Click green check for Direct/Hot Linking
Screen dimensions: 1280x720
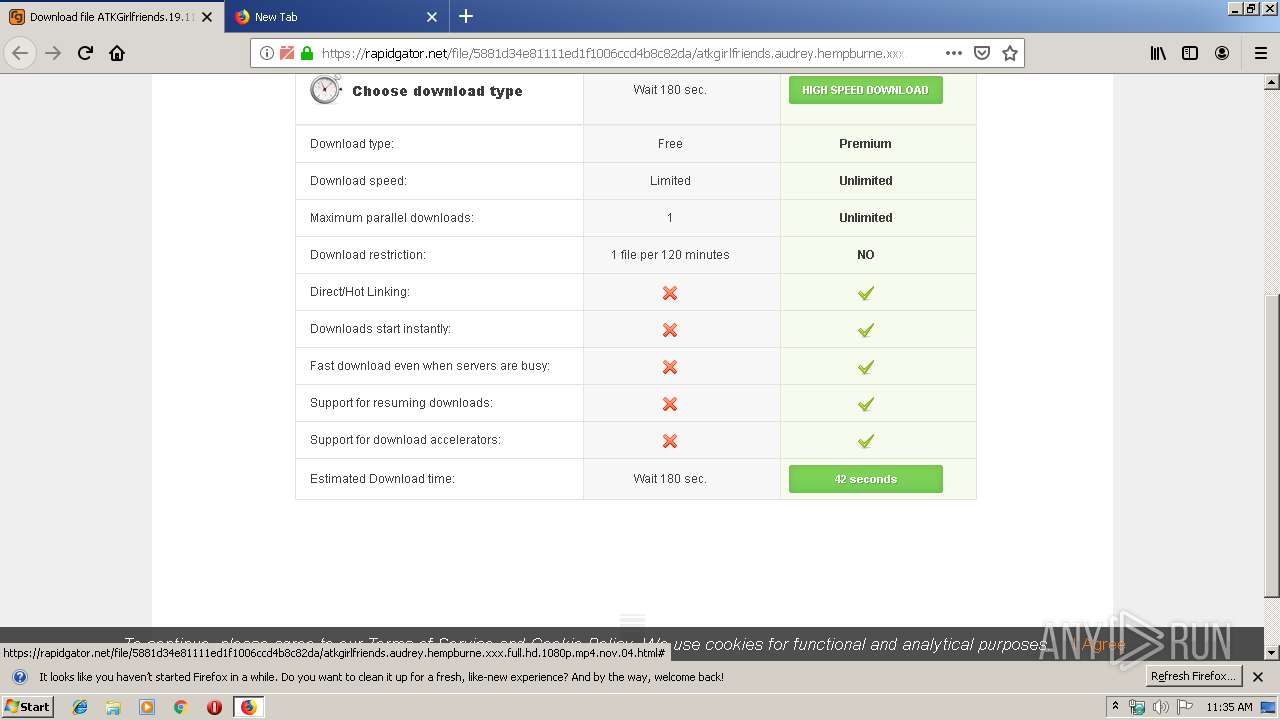(x=866, y=293)
